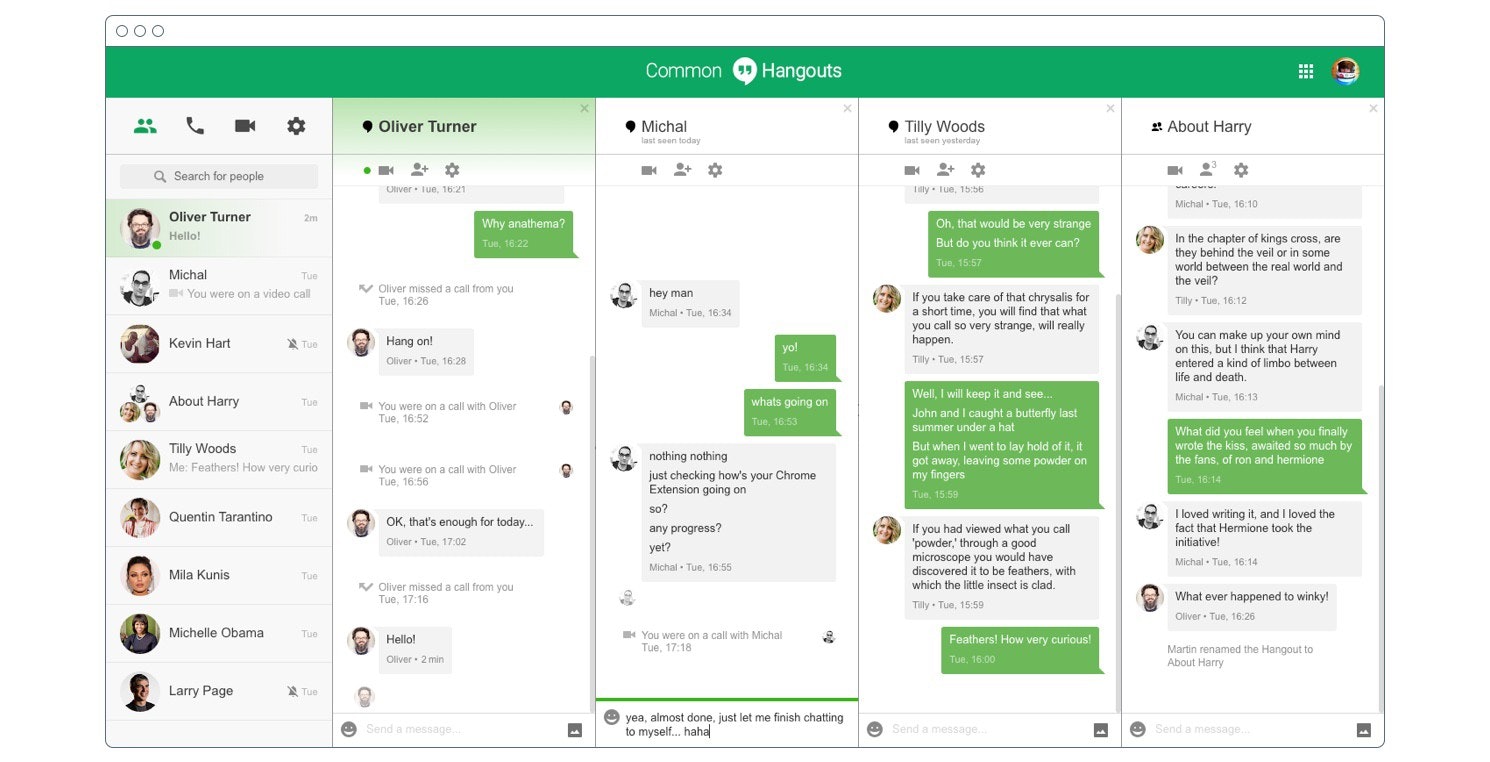Select the contacts tab in the left sidebar
This screenshot has width=1490, height=762.
(146, 125)
